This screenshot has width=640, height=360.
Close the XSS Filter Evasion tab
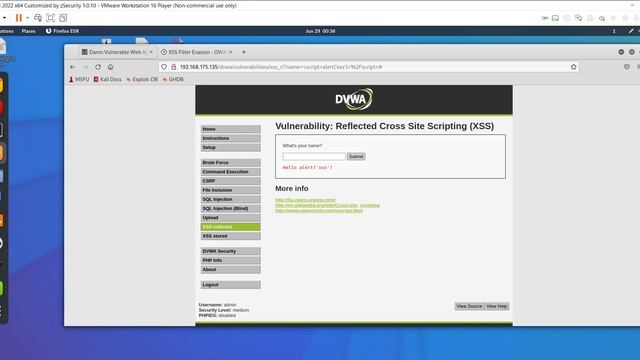click(x=231, y=52)
